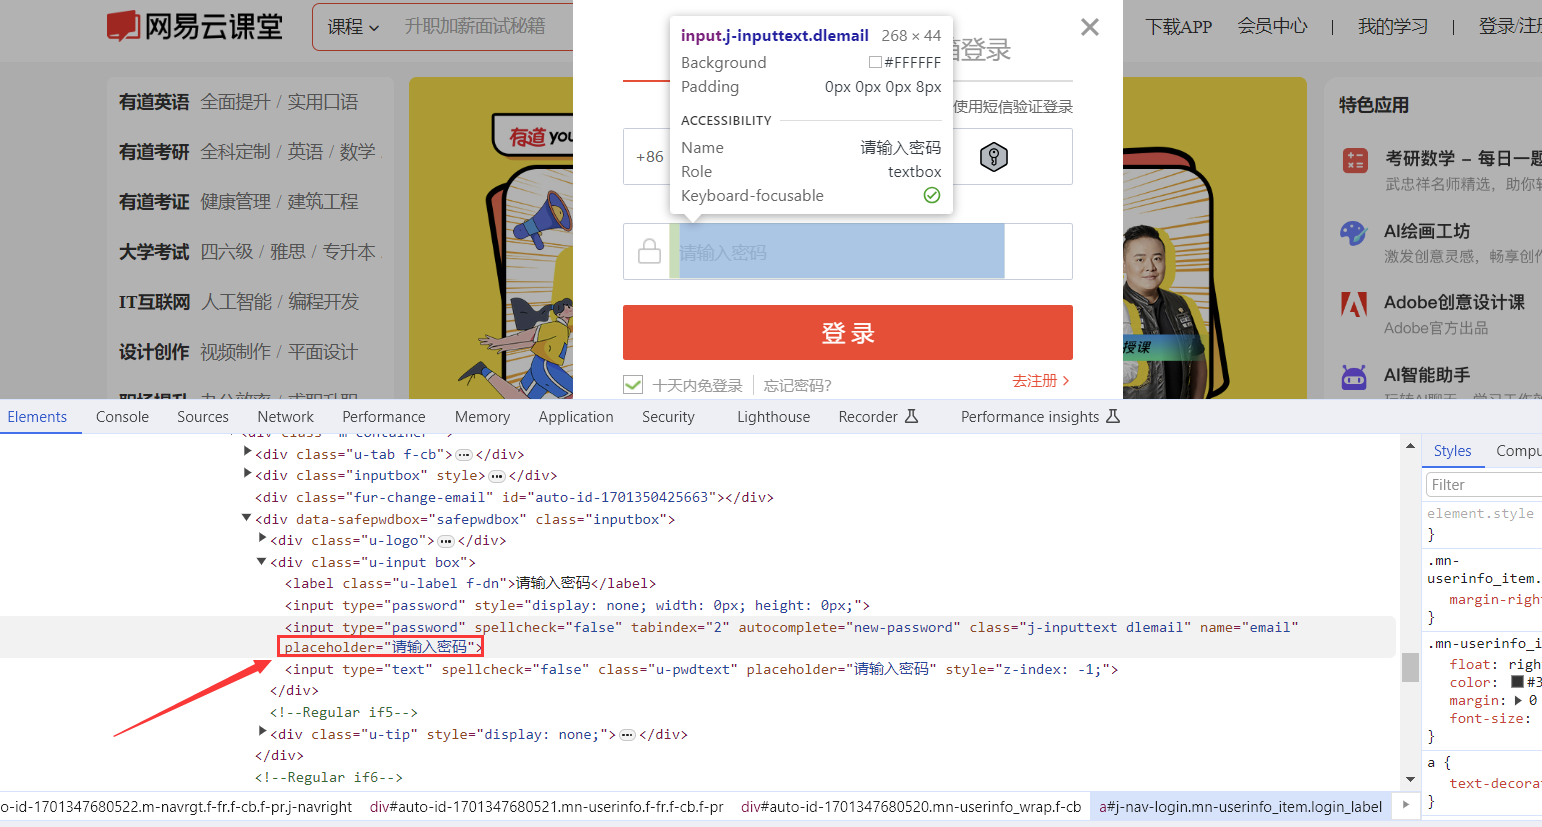Switch to the Elements tab
Image resolution: width=1542 pixels, height=827 pixels.
click(x=37, y=416)
